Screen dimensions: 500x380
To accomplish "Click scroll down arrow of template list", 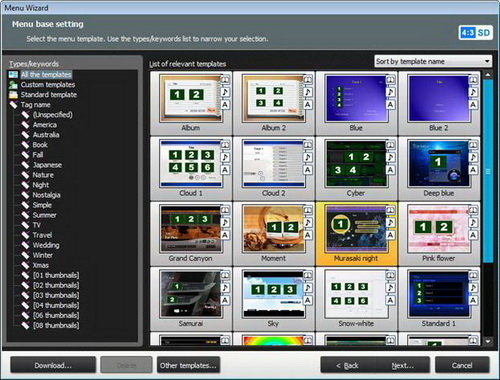I will point(488,341).
